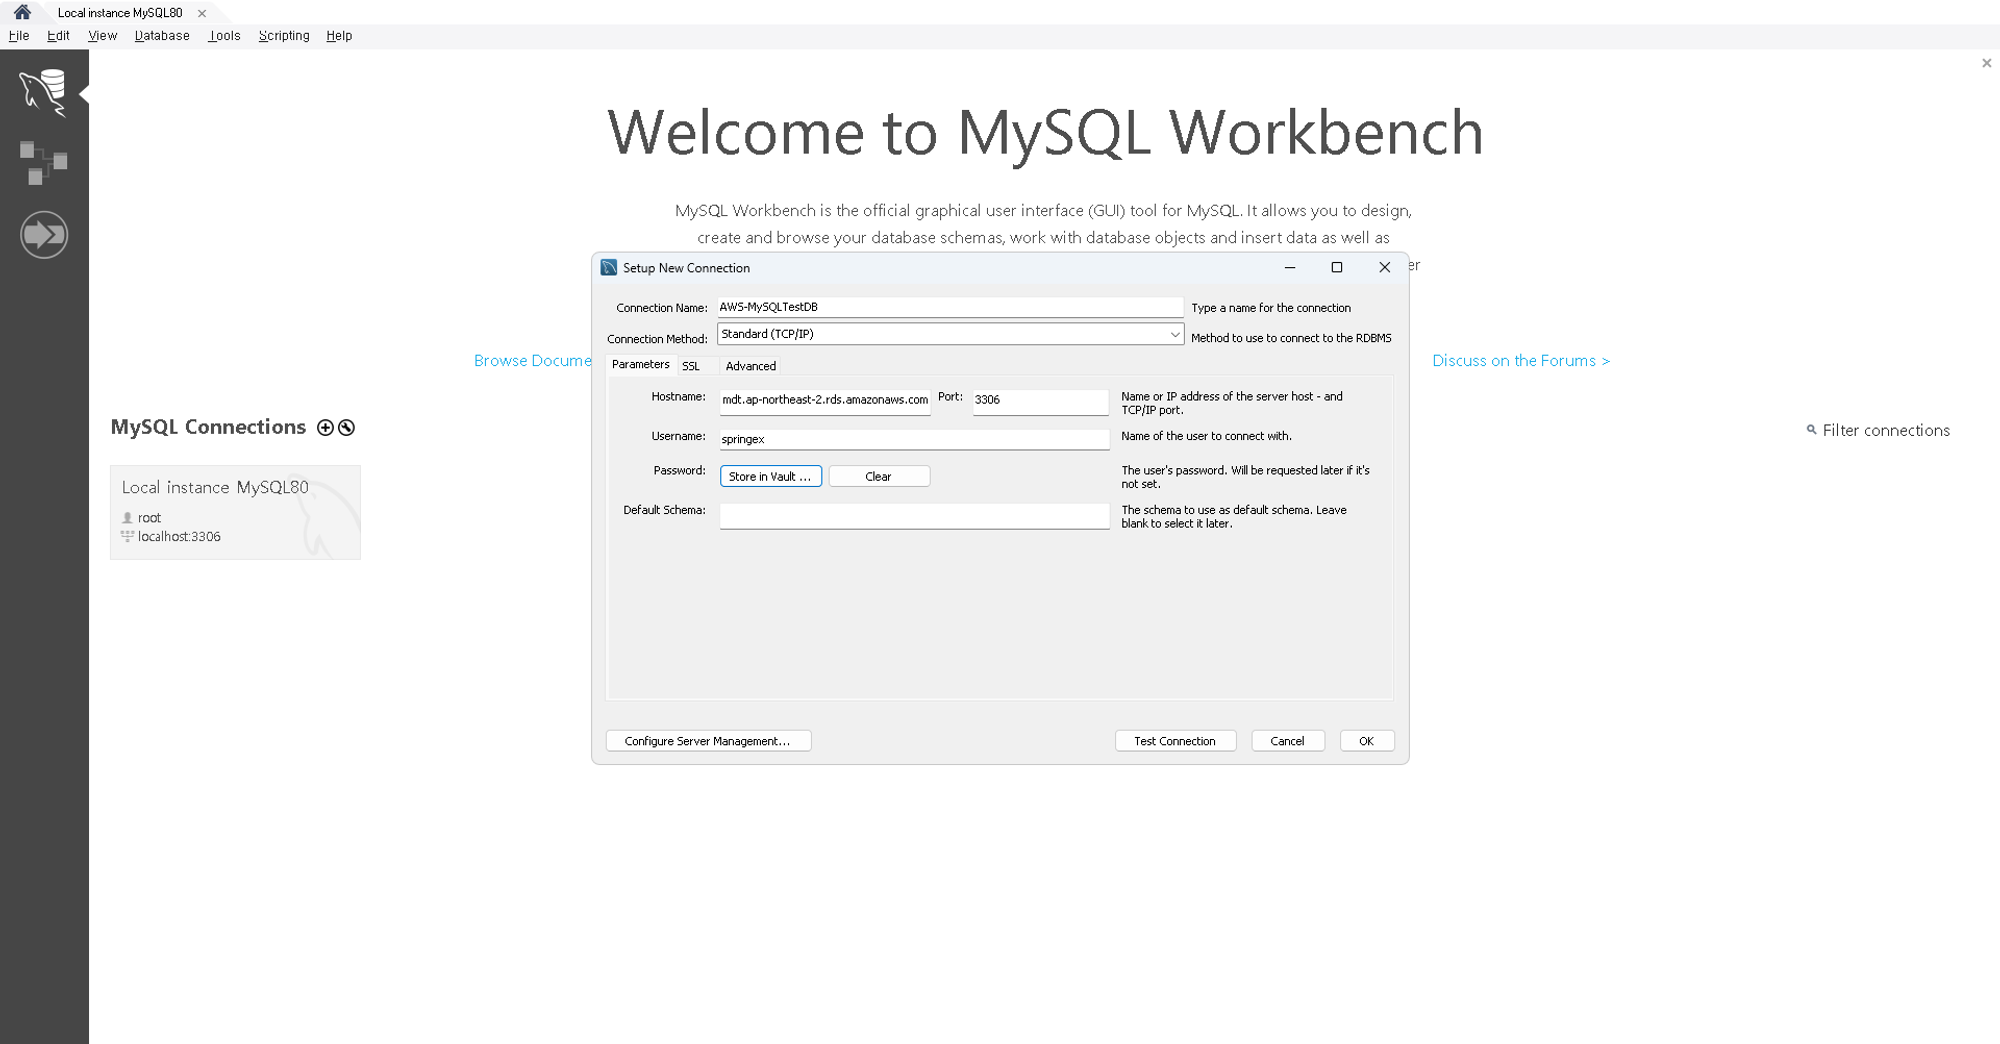Minimize the Setup New Connection dialog
The height and width of the screenshot is (1044, 2000).
click(1290, 267)
